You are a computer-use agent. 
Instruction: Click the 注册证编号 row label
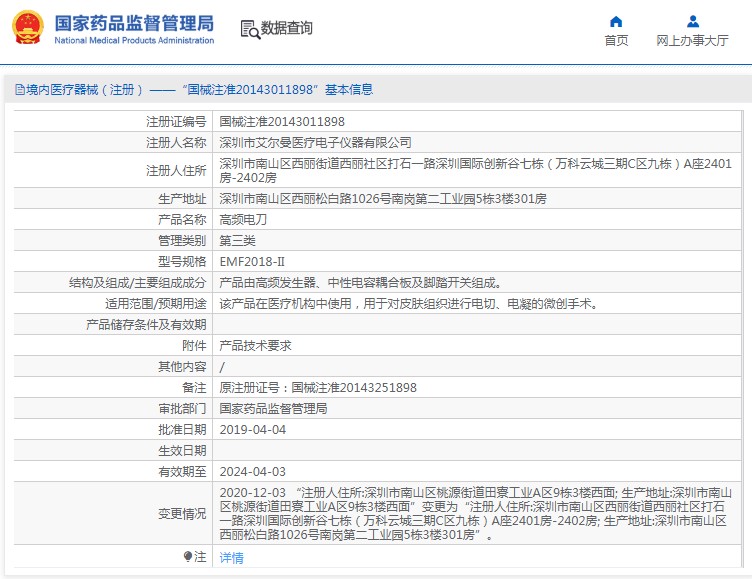coord(176,122)
